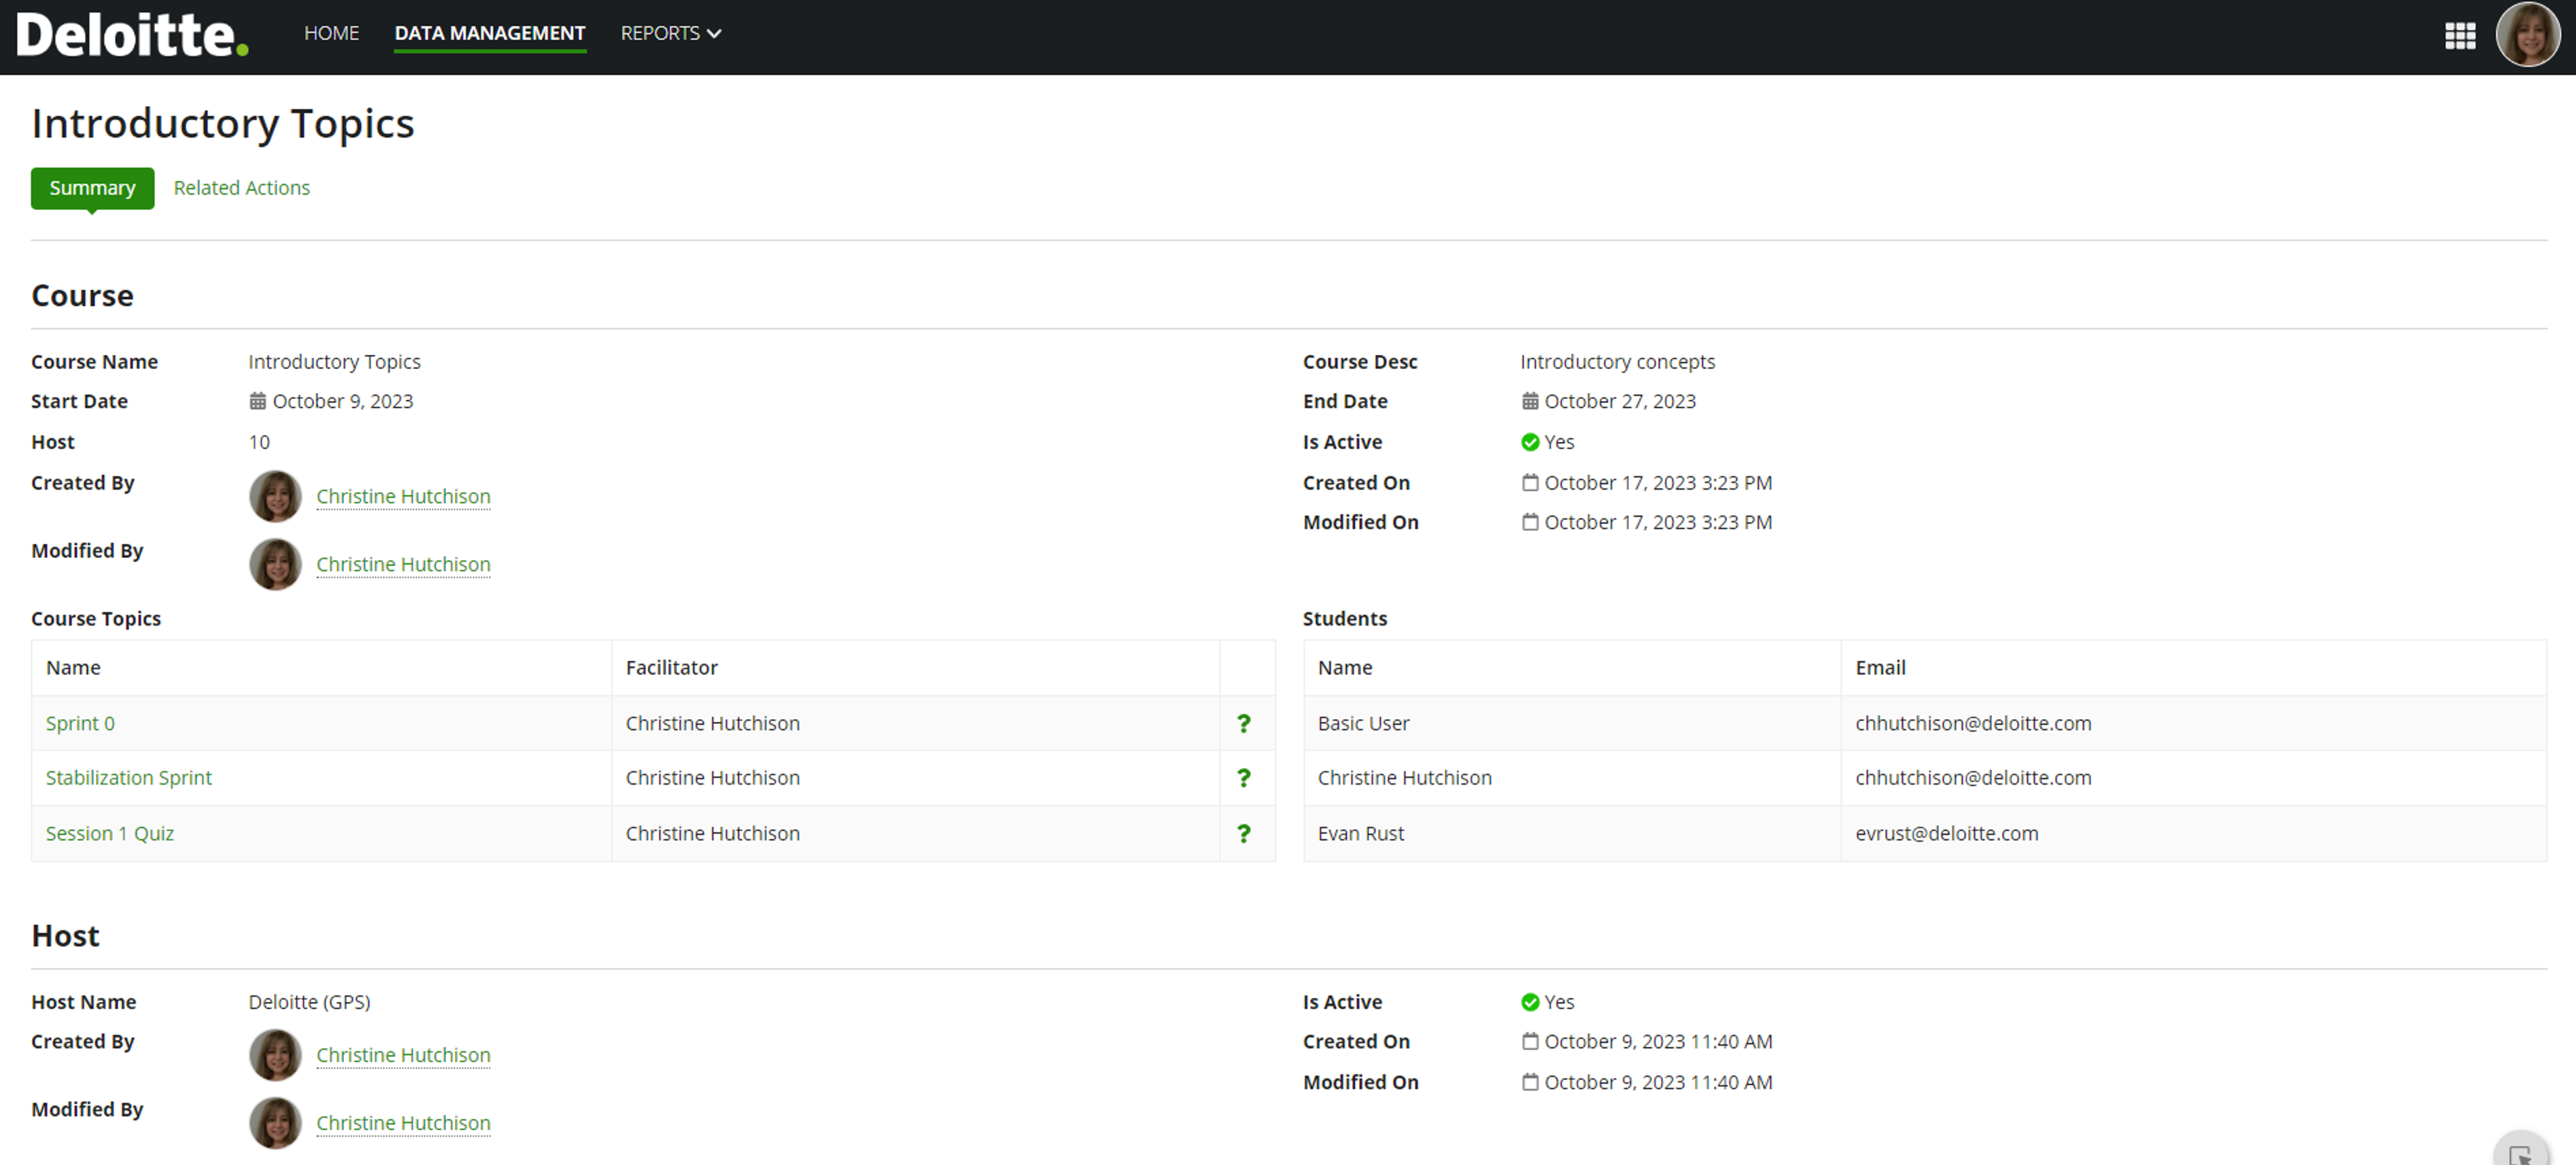The width and height of the screenshot is (2576, 1165).
Task: Expand the Reports dropdown menu
Action: click(x=670, y=33)
